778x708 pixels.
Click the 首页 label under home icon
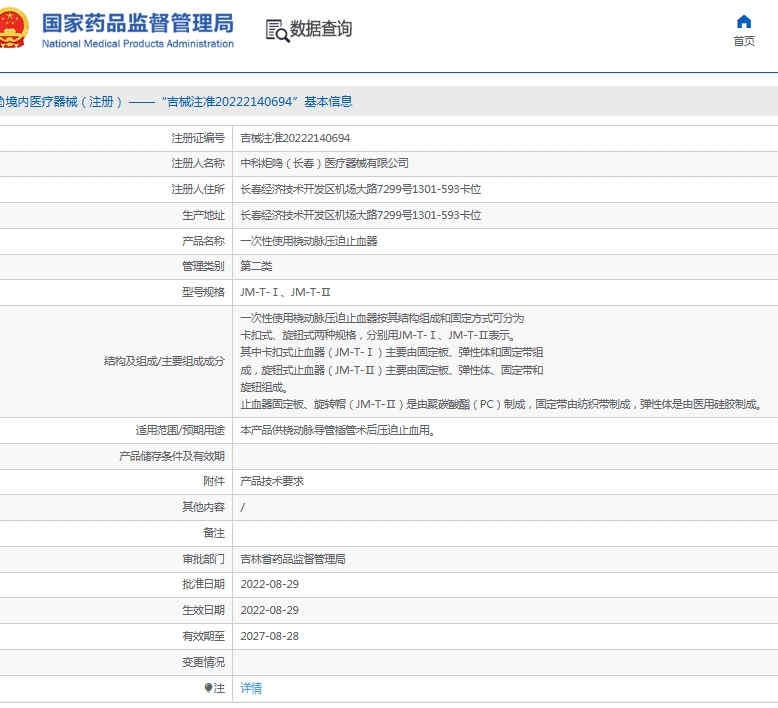(x=744, y=41)
